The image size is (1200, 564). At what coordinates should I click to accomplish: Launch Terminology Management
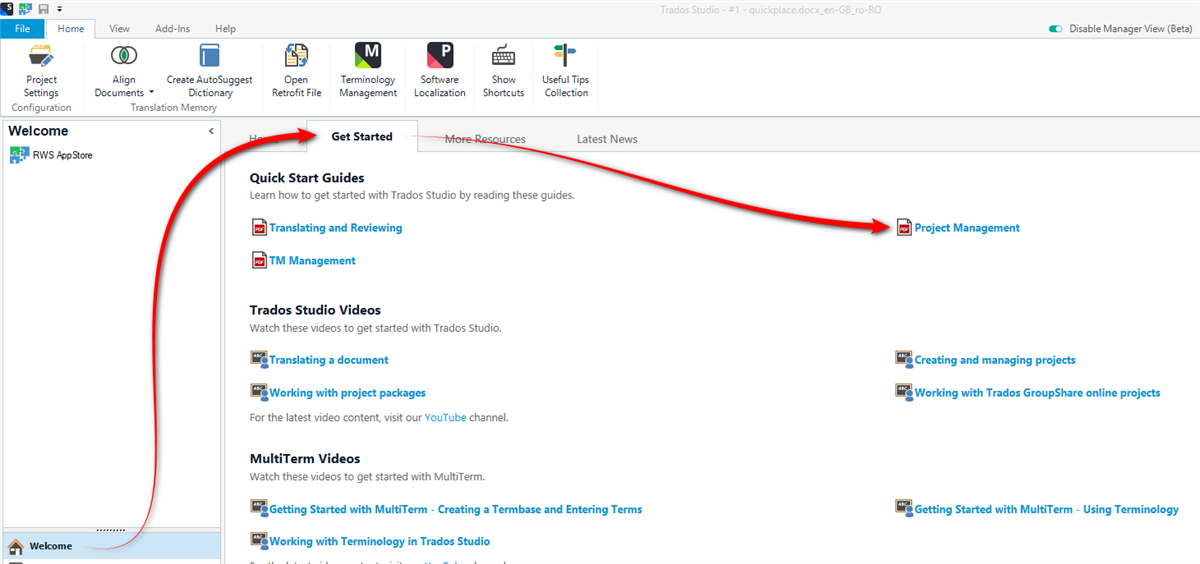tap(368, 70)
